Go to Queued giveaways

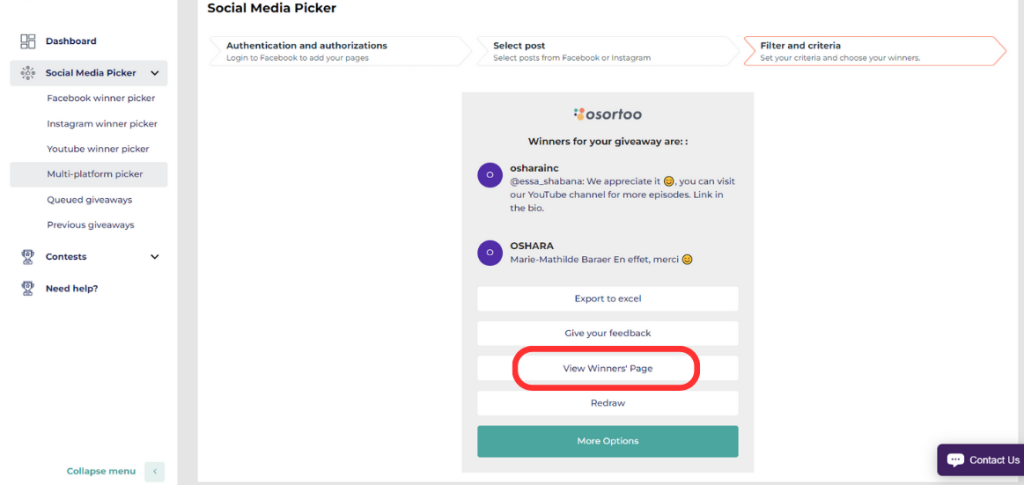89,200
